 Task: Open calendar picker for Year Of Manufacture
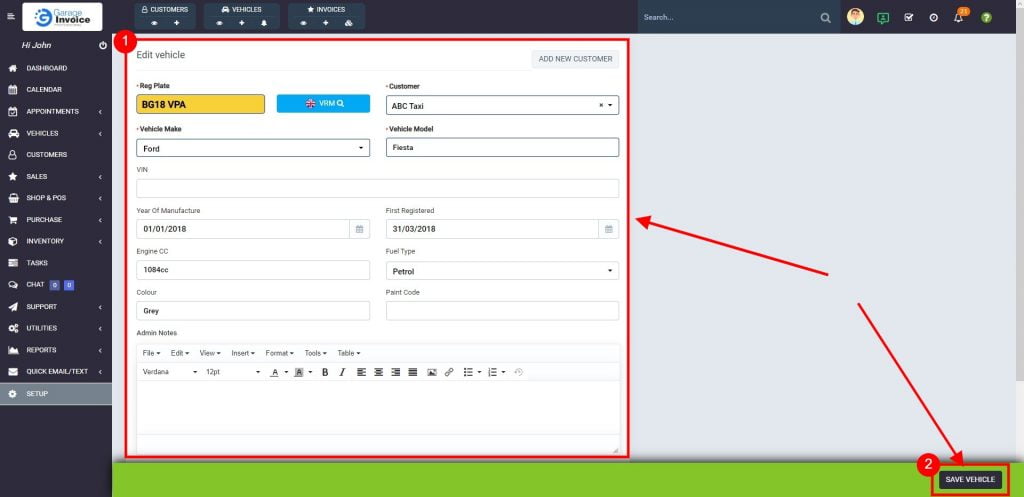pyautogui.click(x=359, y=229)
